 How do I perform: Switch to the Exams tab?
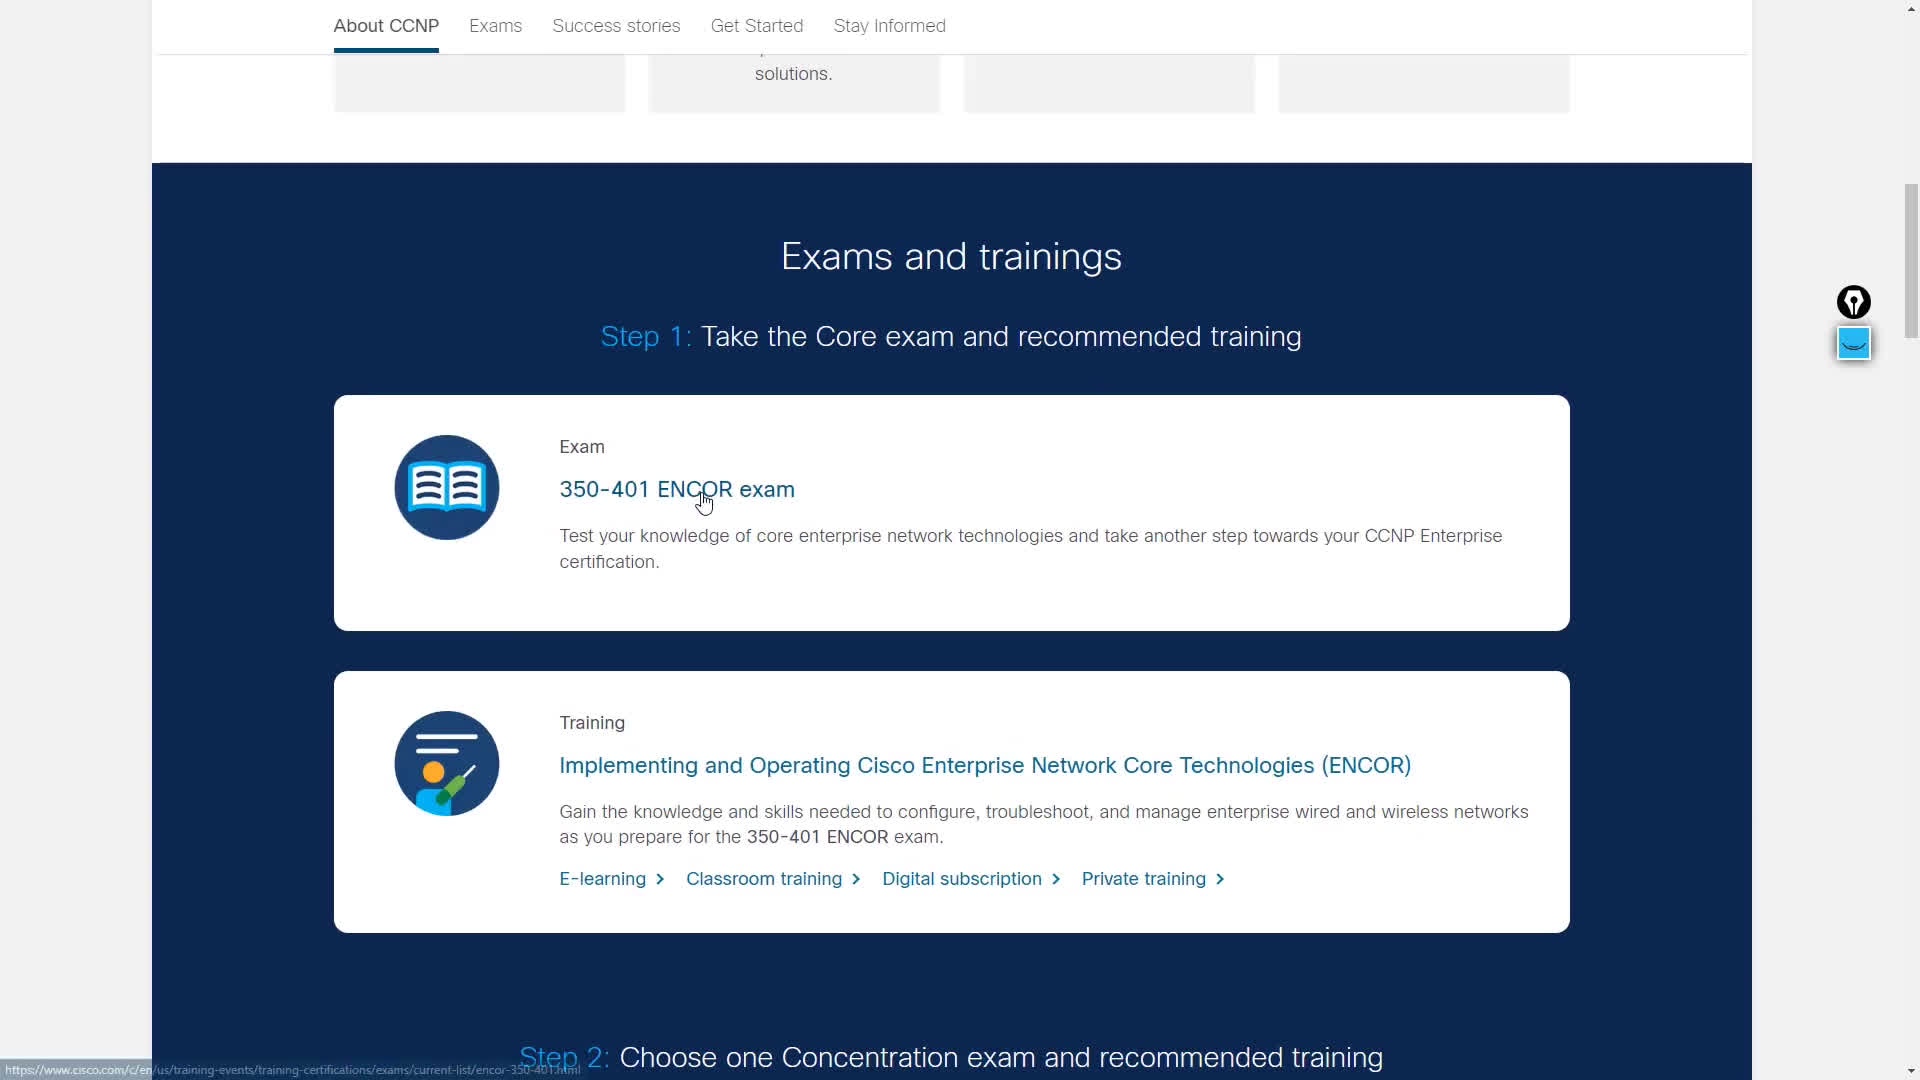point(495,26)
